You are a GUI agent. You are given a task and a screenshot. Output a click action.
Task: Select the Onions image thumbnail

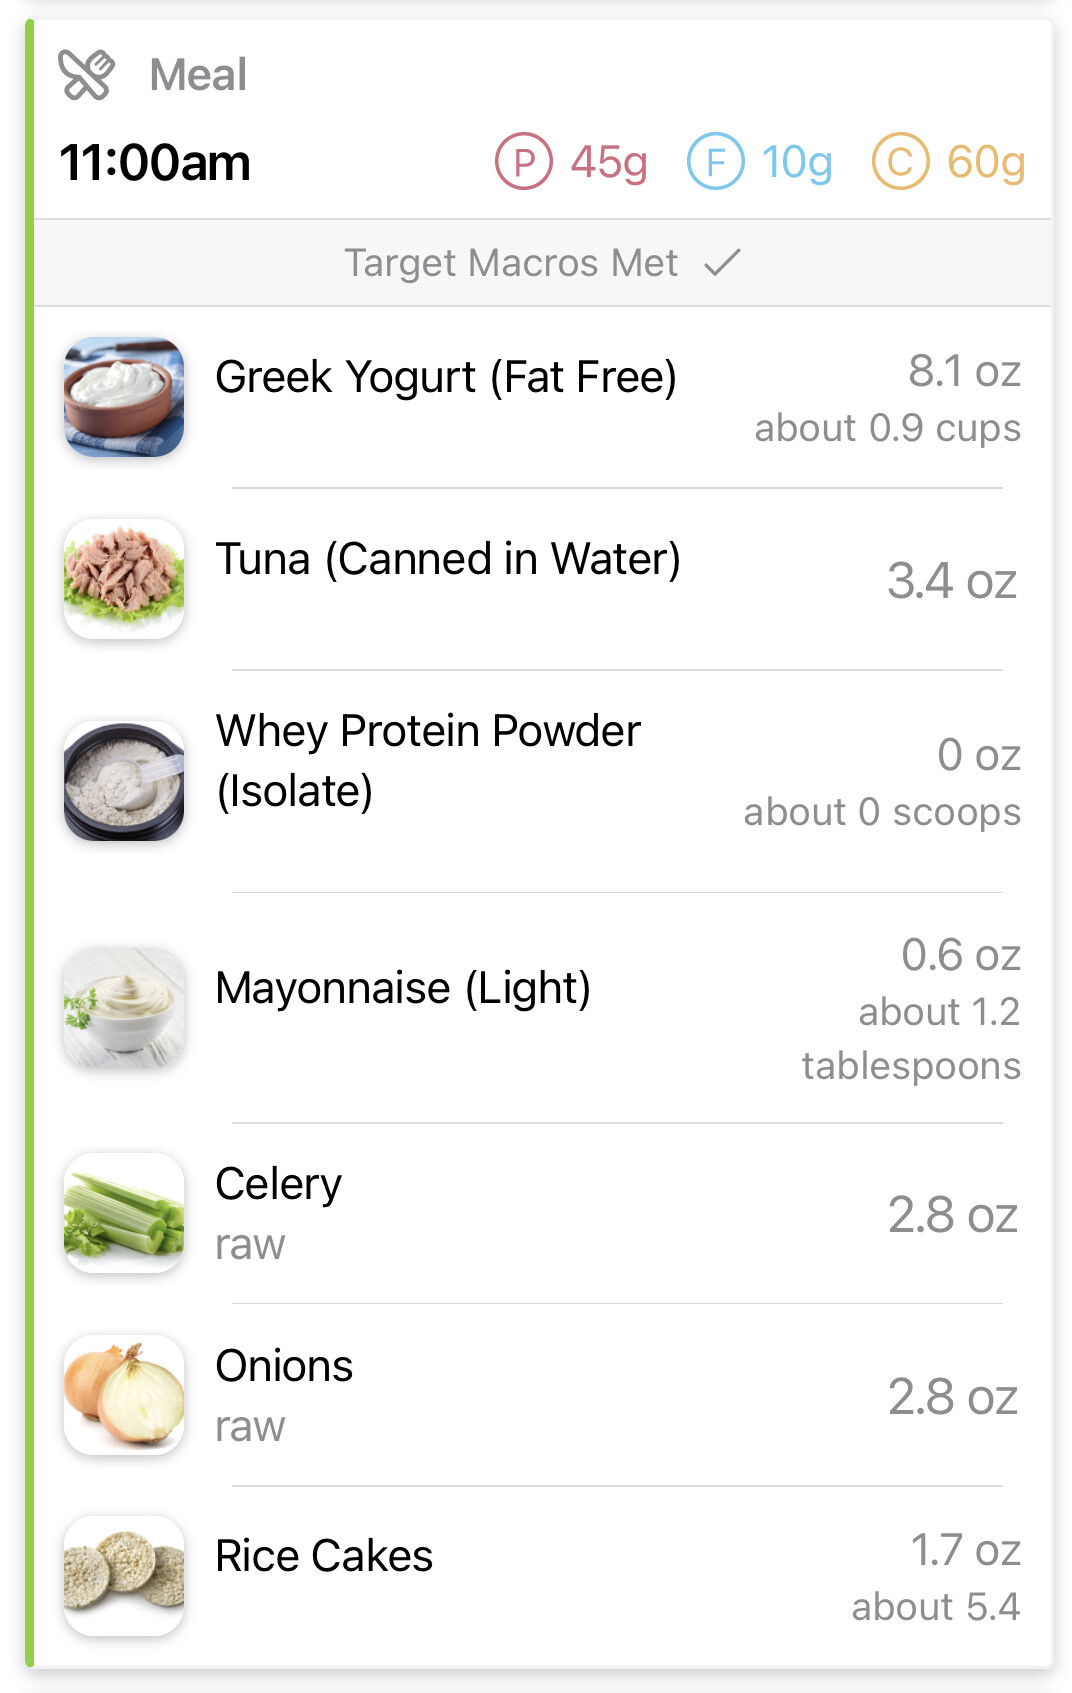tap(124, 1394)
